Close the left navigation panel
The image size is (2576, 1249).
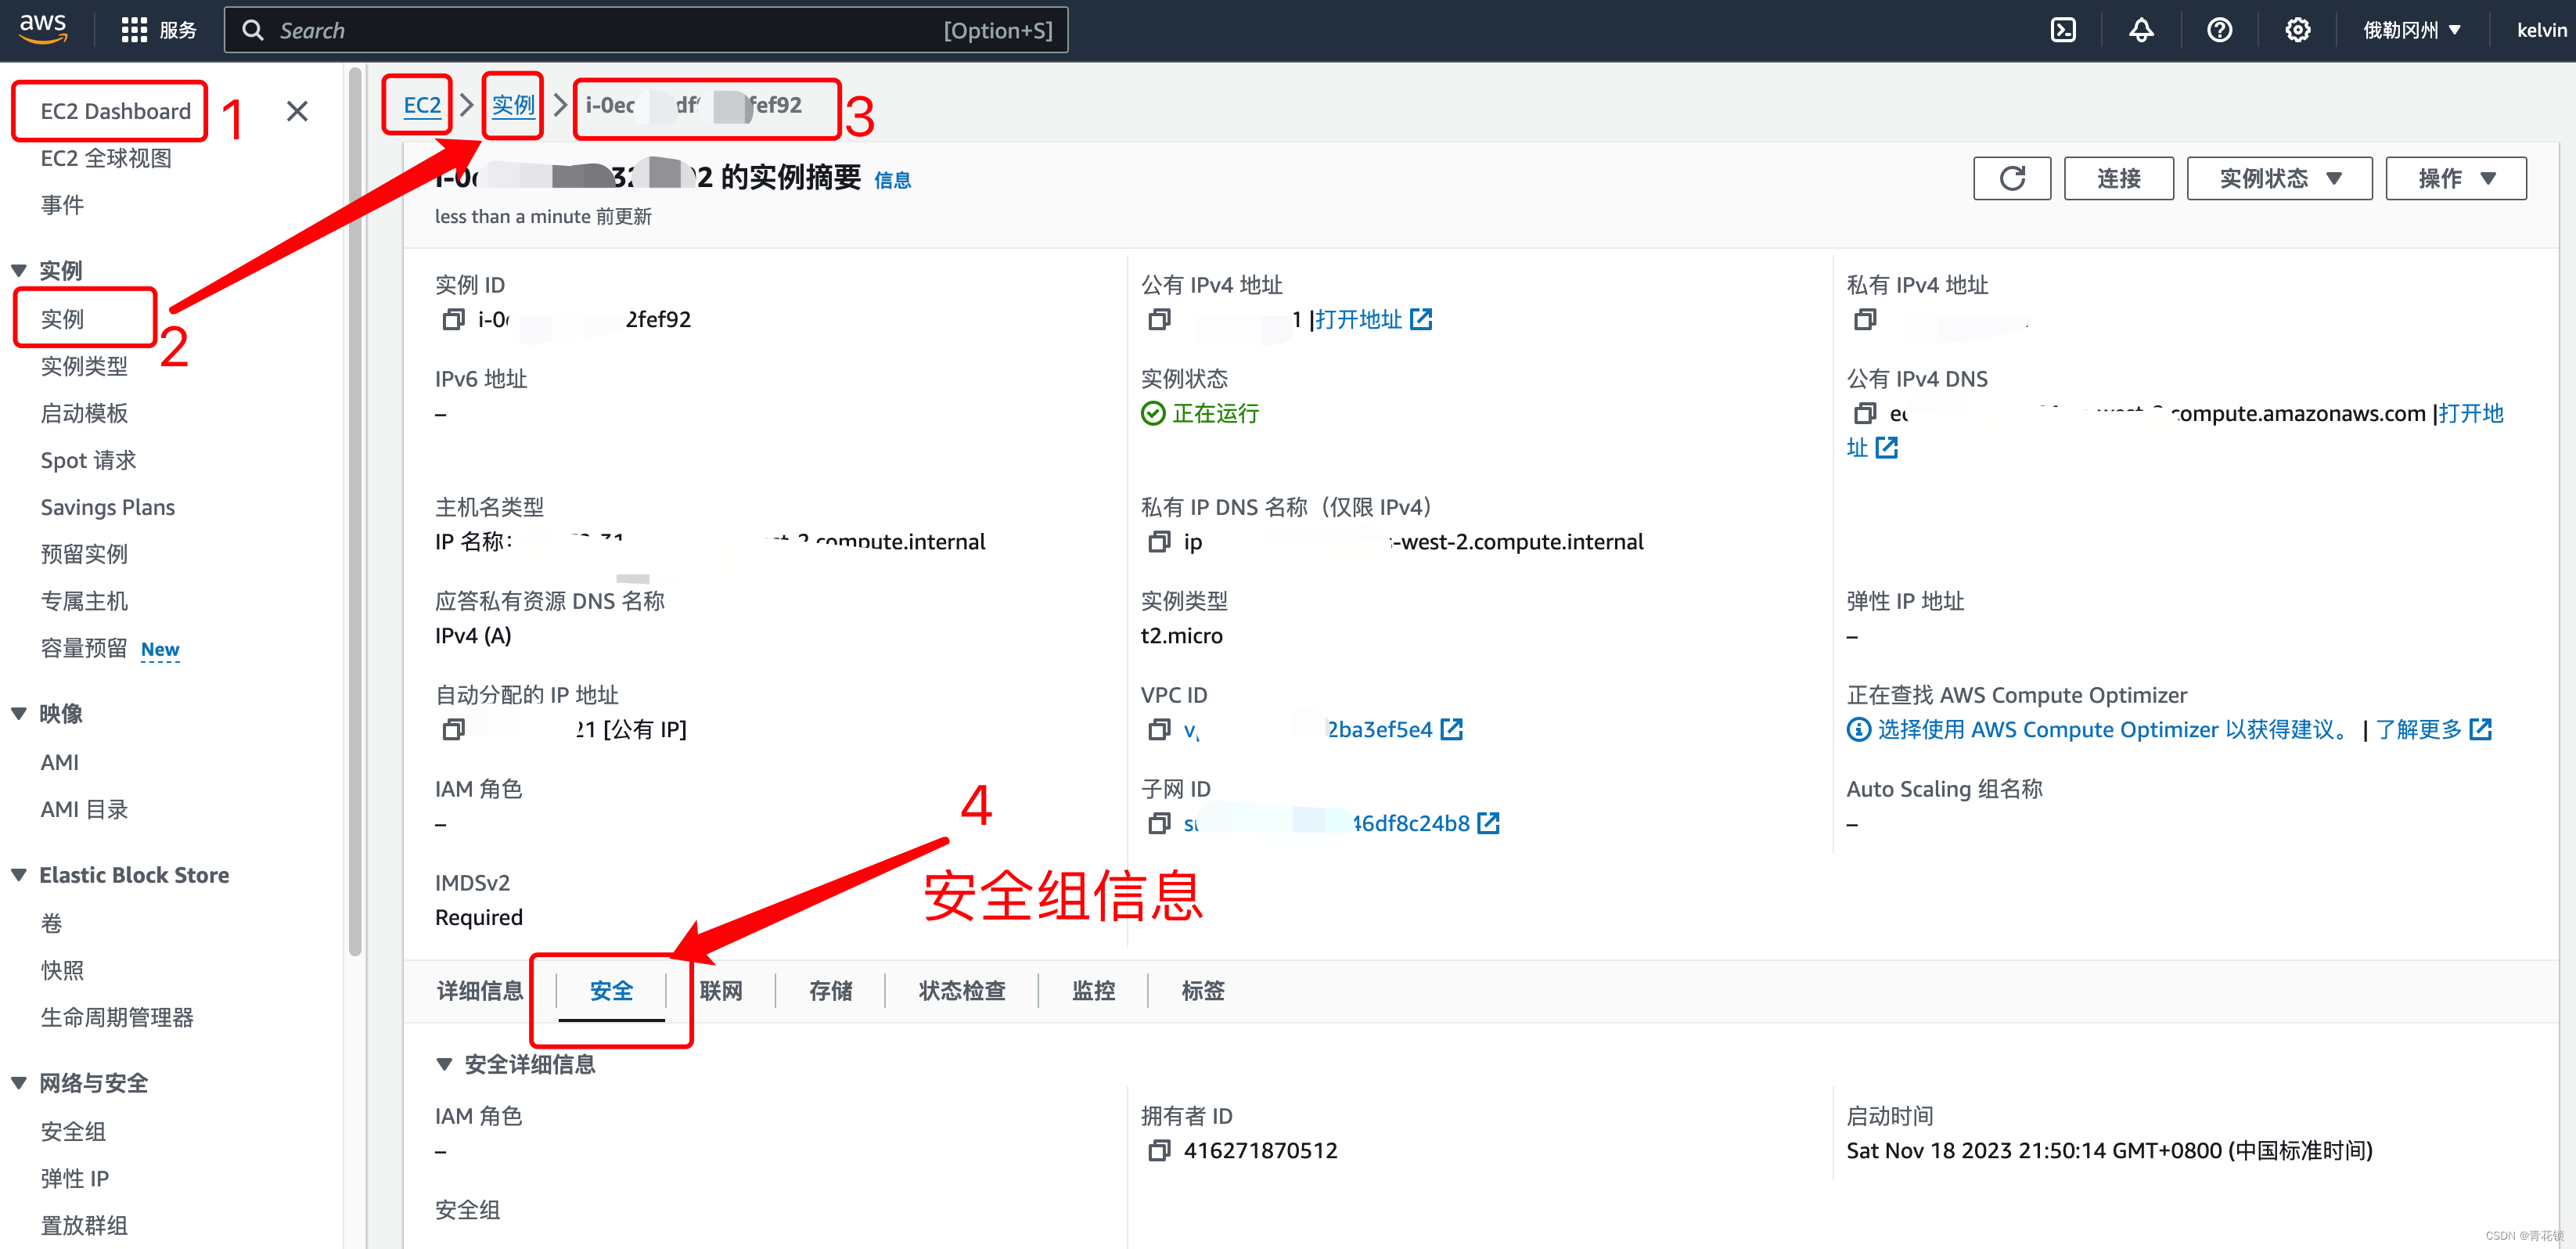[297, 111]
